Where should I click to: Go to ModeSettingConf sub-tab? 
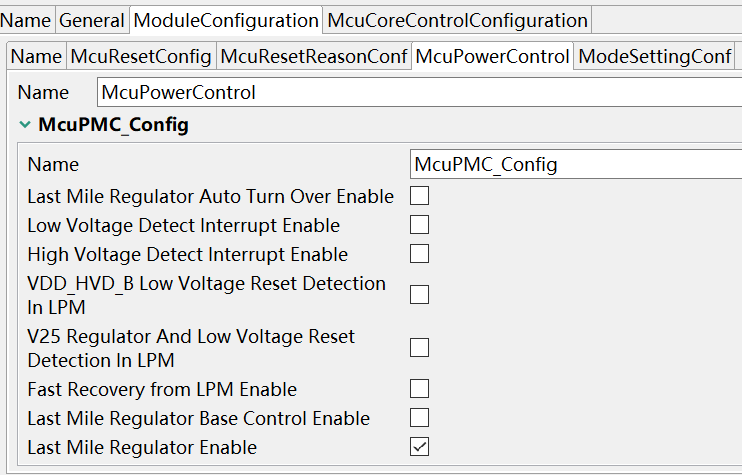click(x=655, y=57)
